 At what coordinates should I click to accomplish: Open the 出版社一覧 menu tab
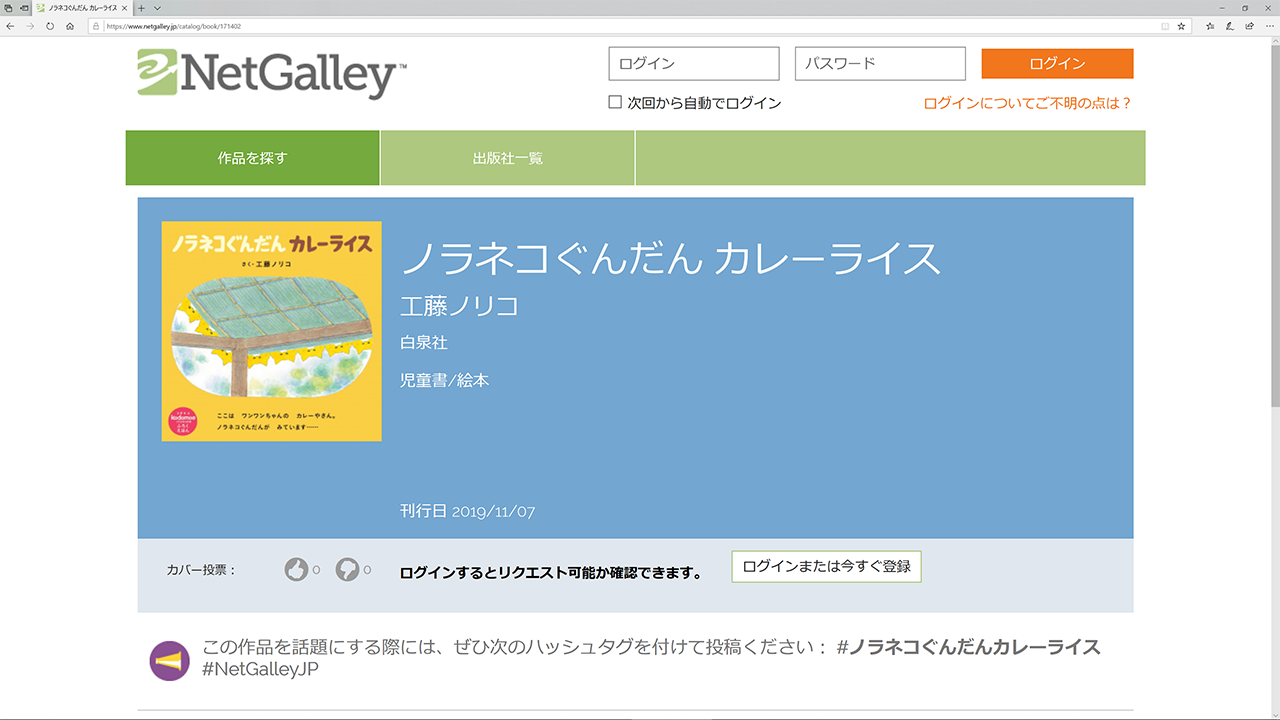tap(508, 158)
